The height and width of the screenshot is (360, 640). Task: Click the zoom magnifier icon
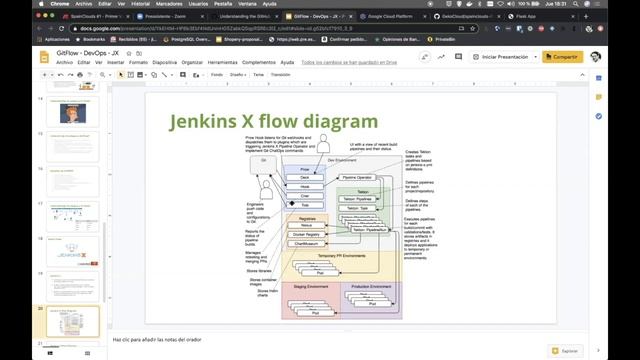pyautogui.click(x=102, y=75)
